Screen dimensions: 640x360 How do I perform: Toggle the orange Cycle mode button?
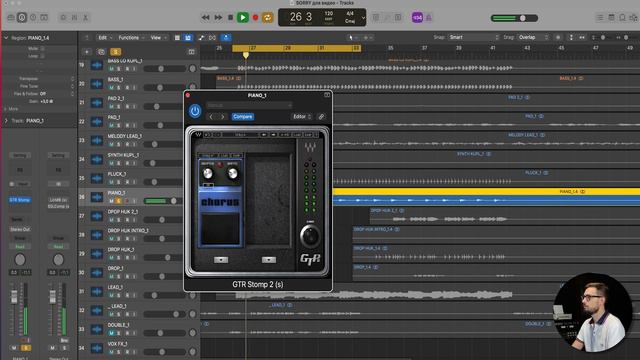(267, 18)
